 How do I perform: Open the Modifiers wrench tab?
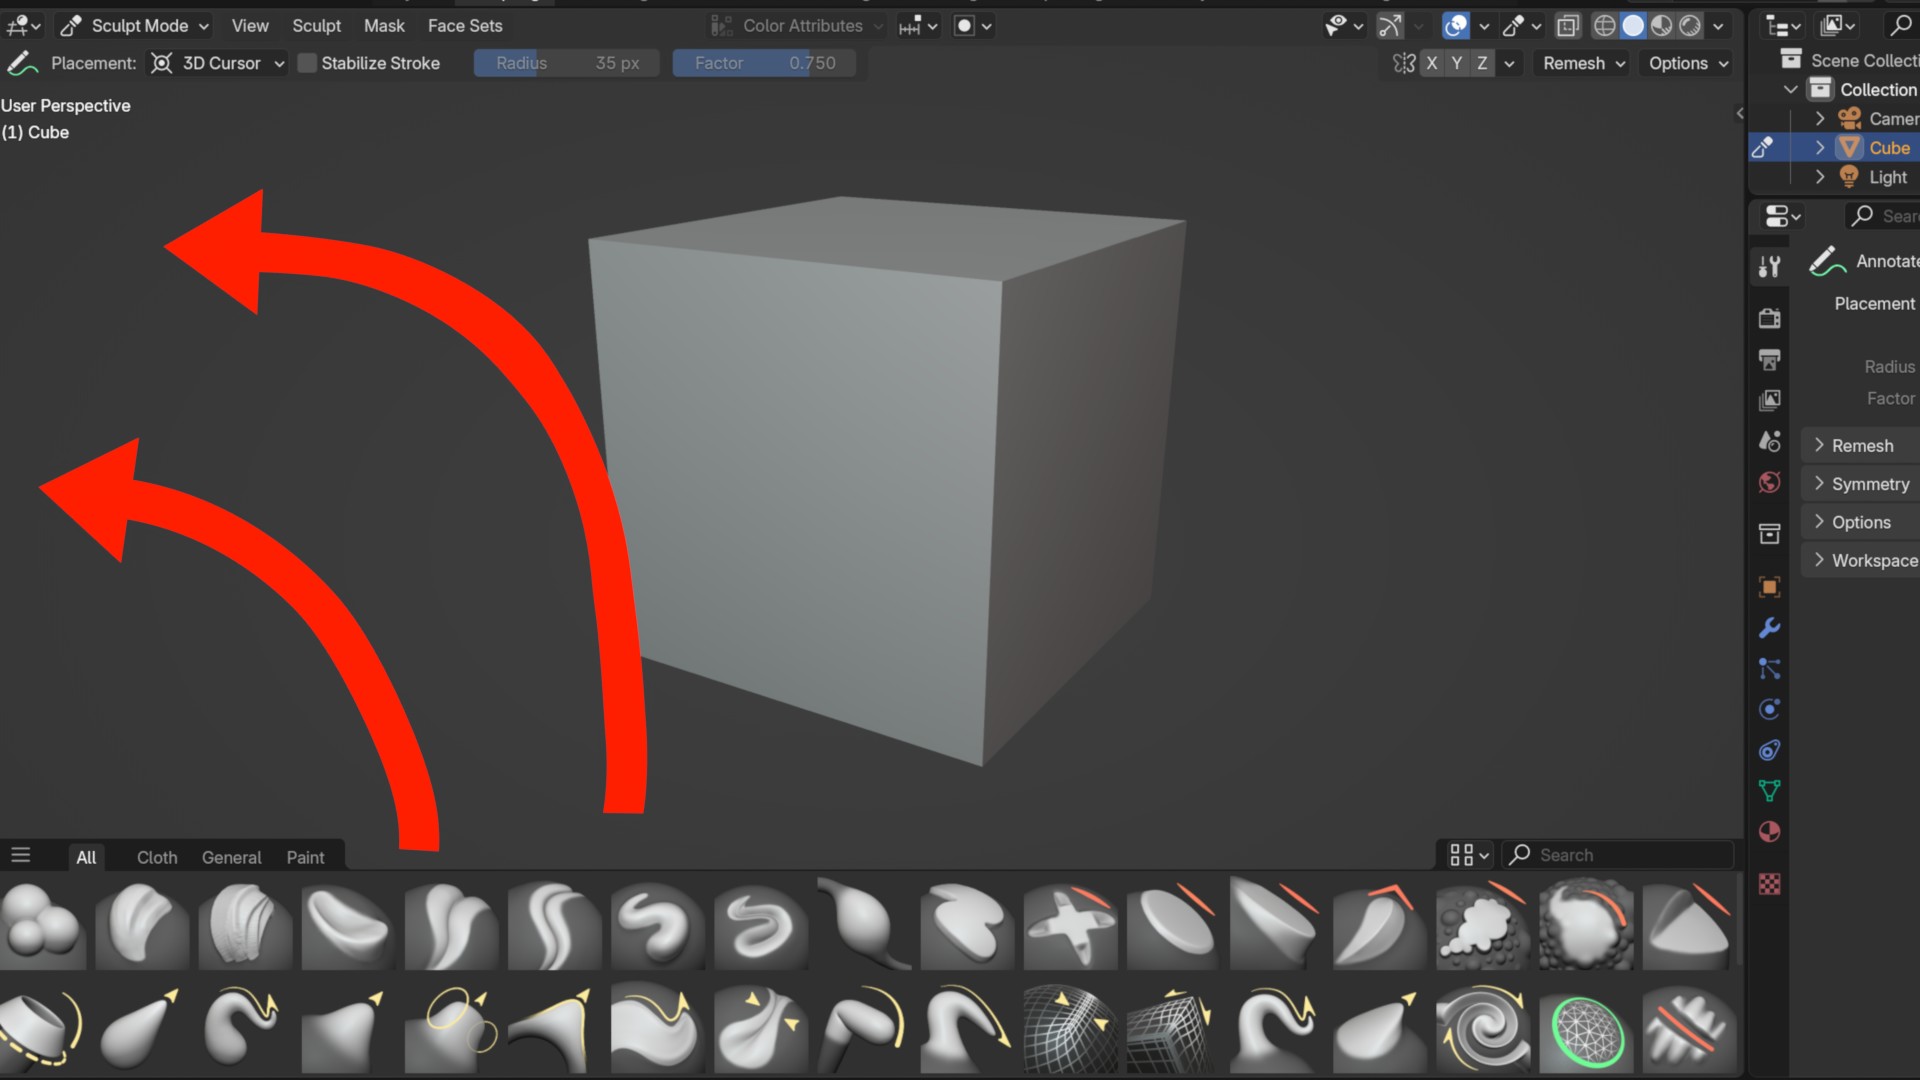tap(1769, 628)
